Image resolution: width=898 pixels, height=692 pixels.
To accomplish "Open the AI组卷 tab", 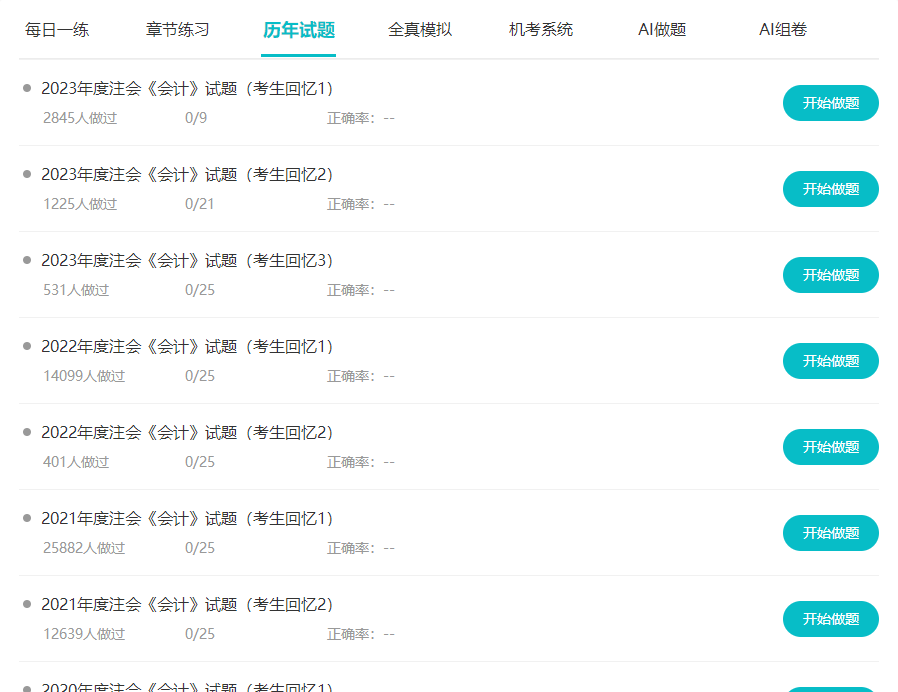I will [783, 30].
